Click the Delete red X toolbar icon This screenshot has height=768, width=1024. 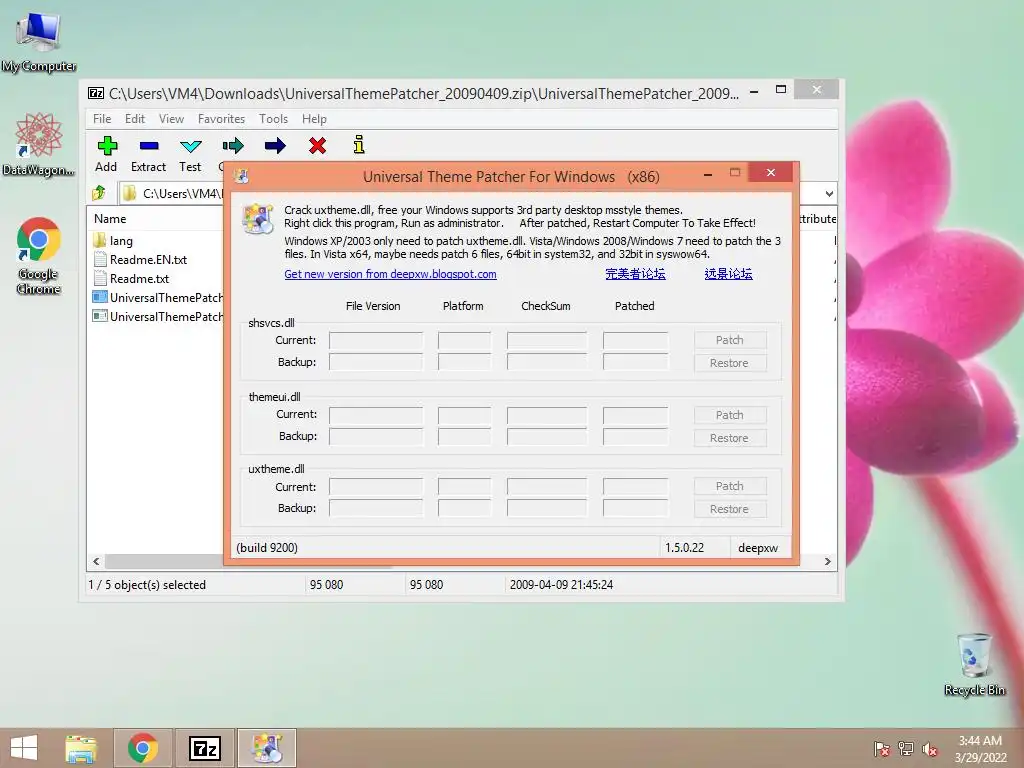[317, 146]
